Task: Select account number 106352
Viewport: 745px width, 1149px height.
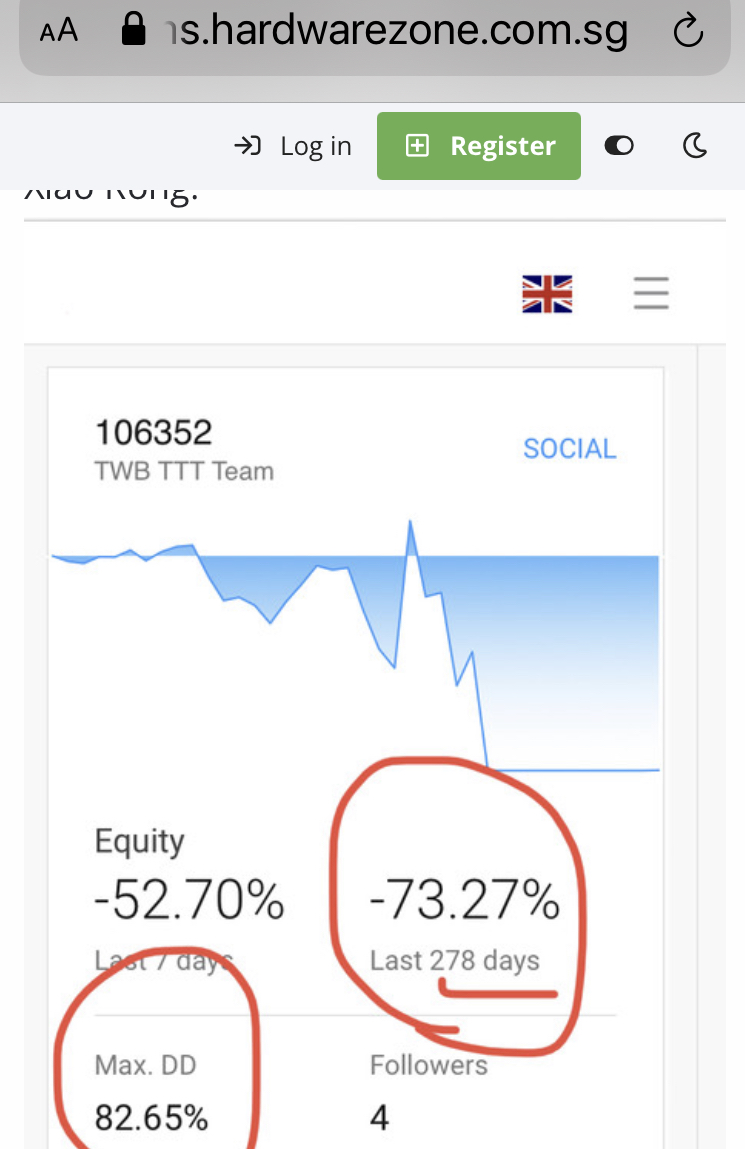Action: coord(154,432)
